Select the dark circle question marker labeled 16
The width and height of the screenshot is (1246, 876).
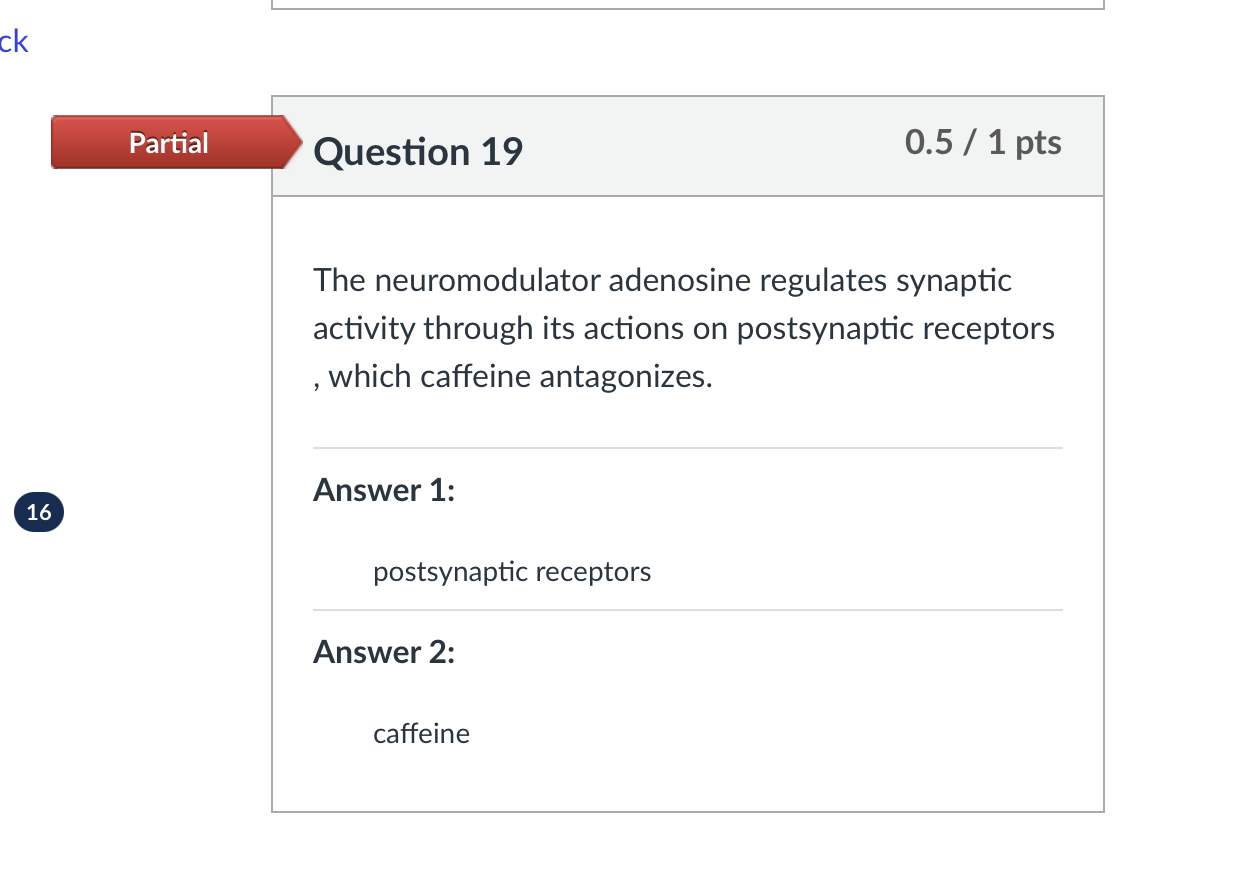38,511
